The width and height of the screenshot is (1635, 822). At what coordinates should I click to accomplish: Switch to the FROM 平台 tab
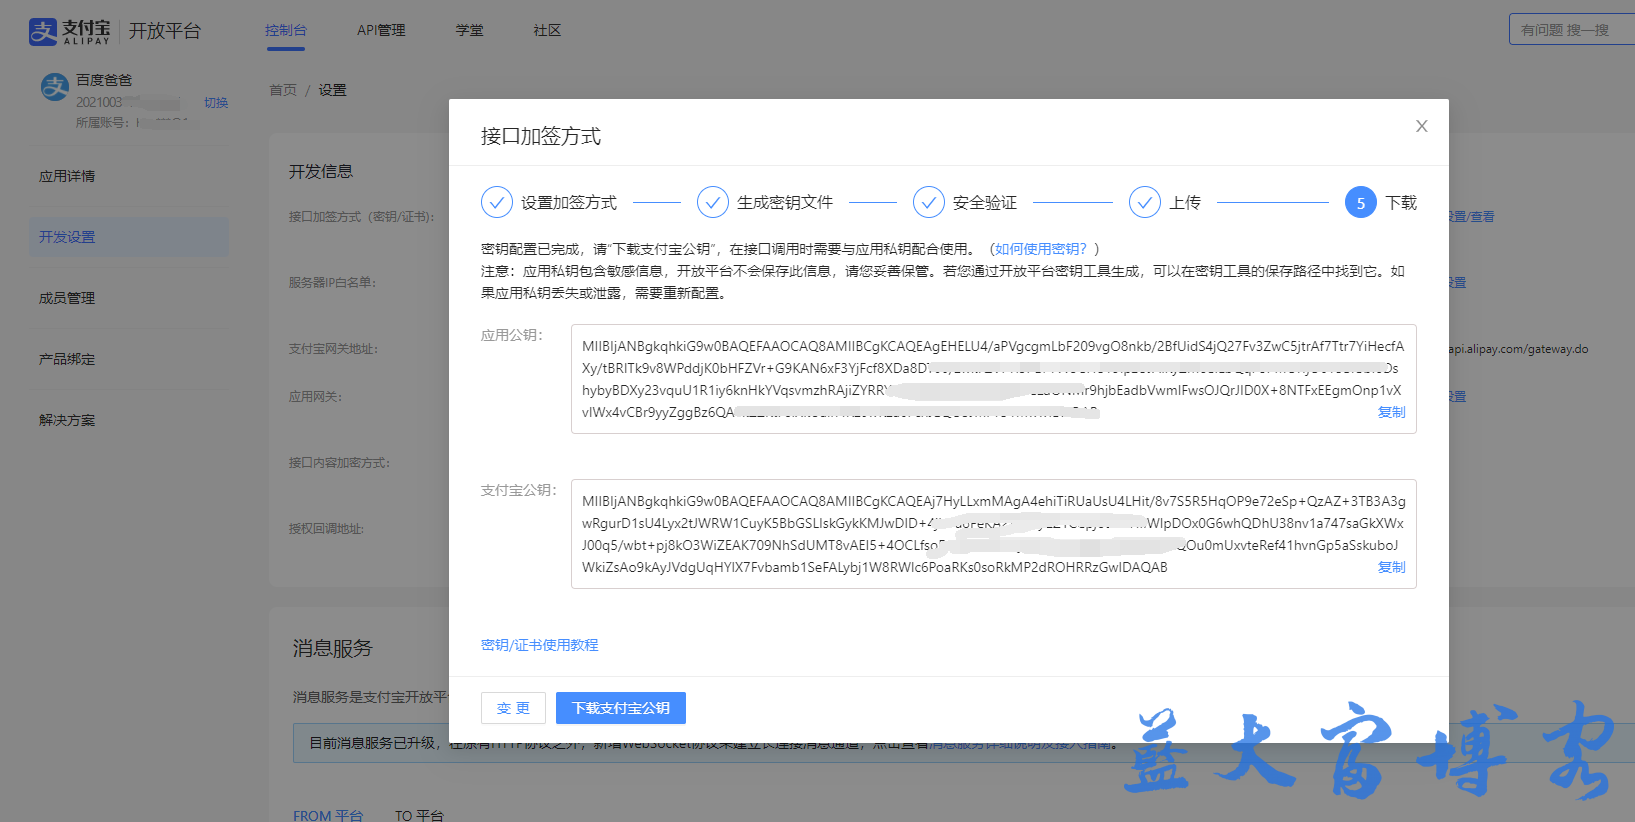328,815
